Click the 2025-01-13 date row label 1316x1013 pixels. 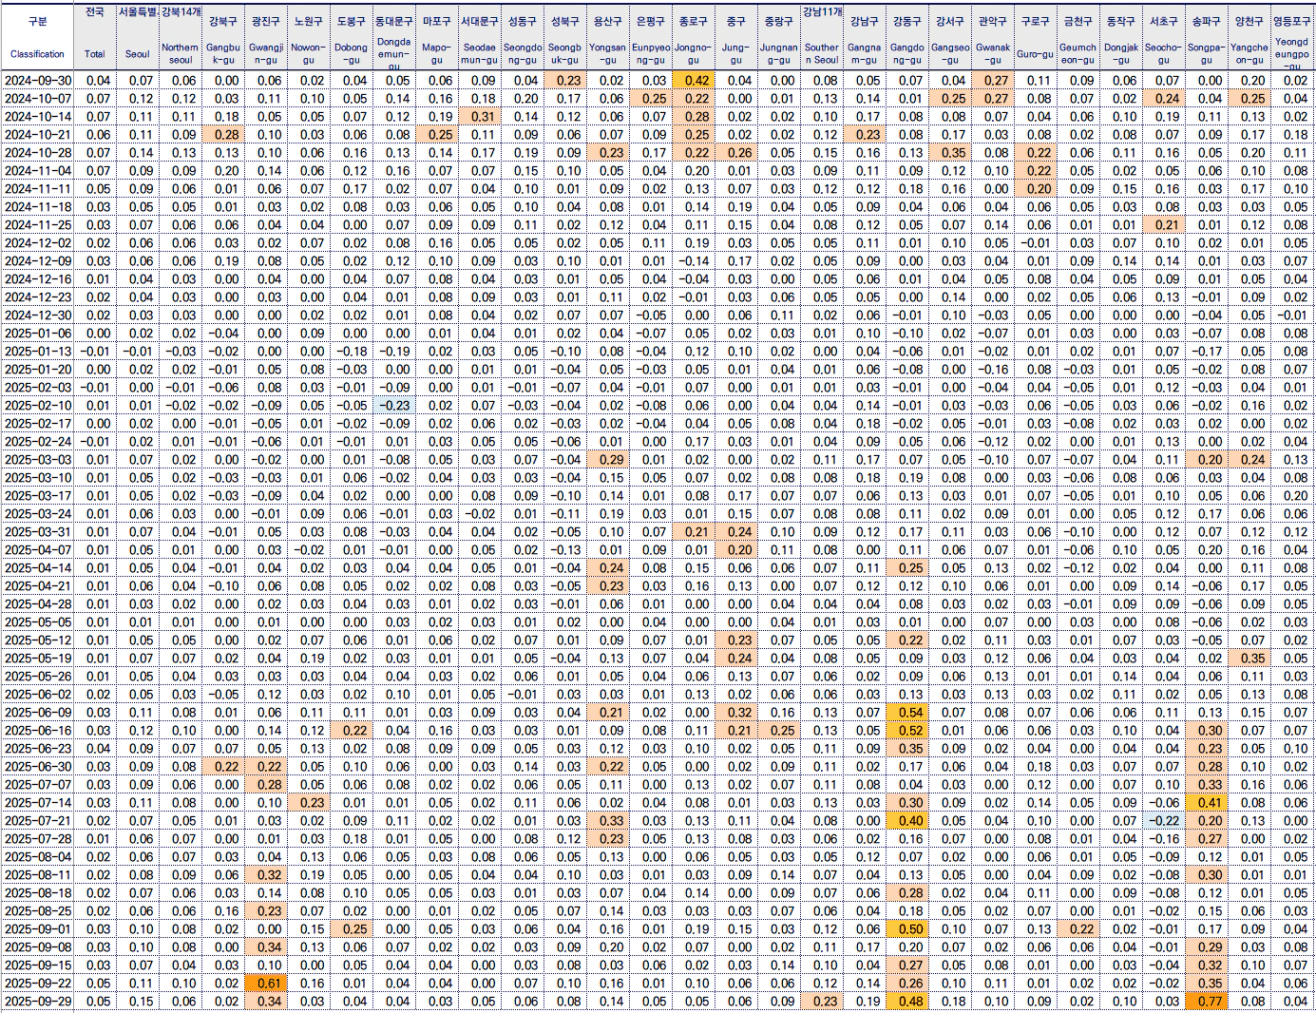[38, 351]
